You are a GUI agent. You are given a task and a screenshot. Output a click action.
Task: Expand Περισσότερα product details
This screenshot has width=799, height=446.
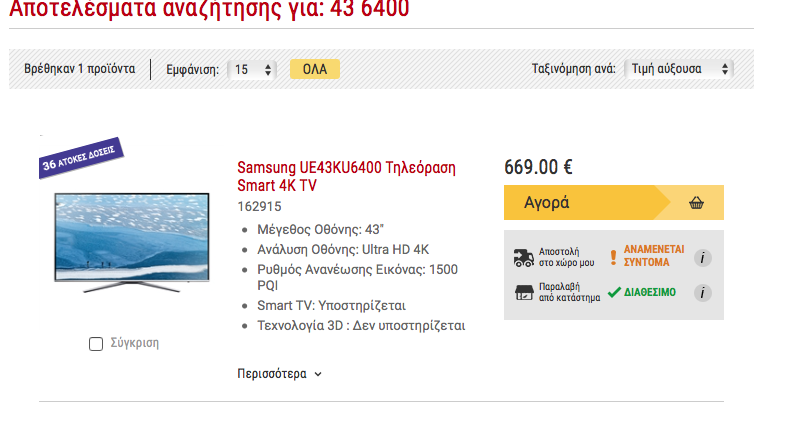(279, 374)
